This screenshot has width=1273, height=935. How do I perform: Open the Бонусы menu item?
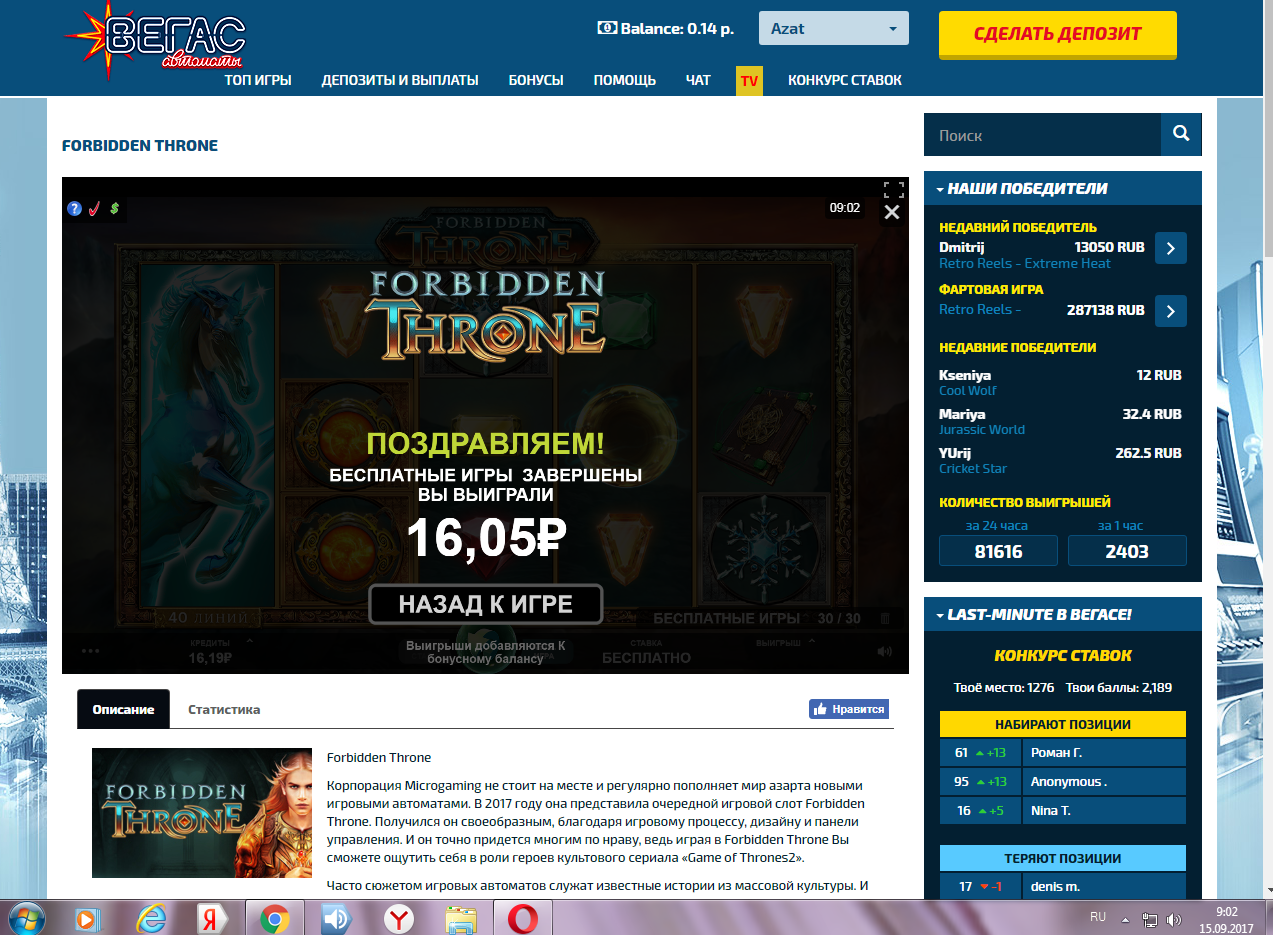click(536, 80)
